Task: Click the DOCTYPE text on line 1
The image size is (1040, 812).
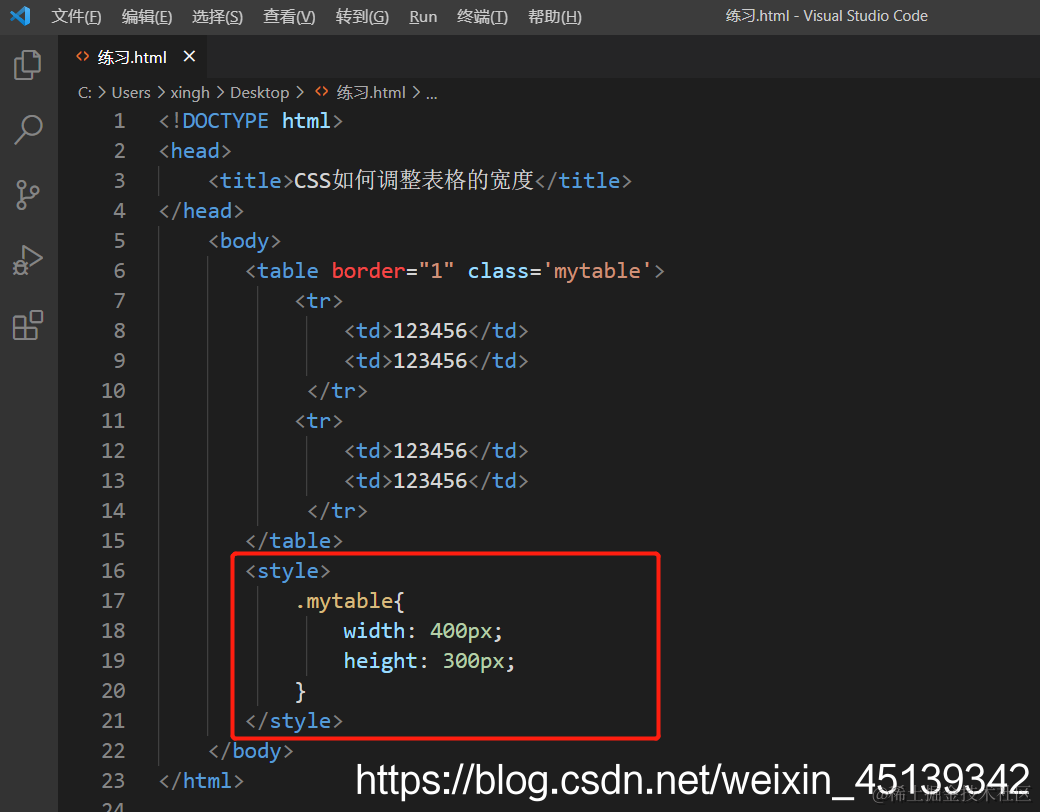Action: (225, 121)
